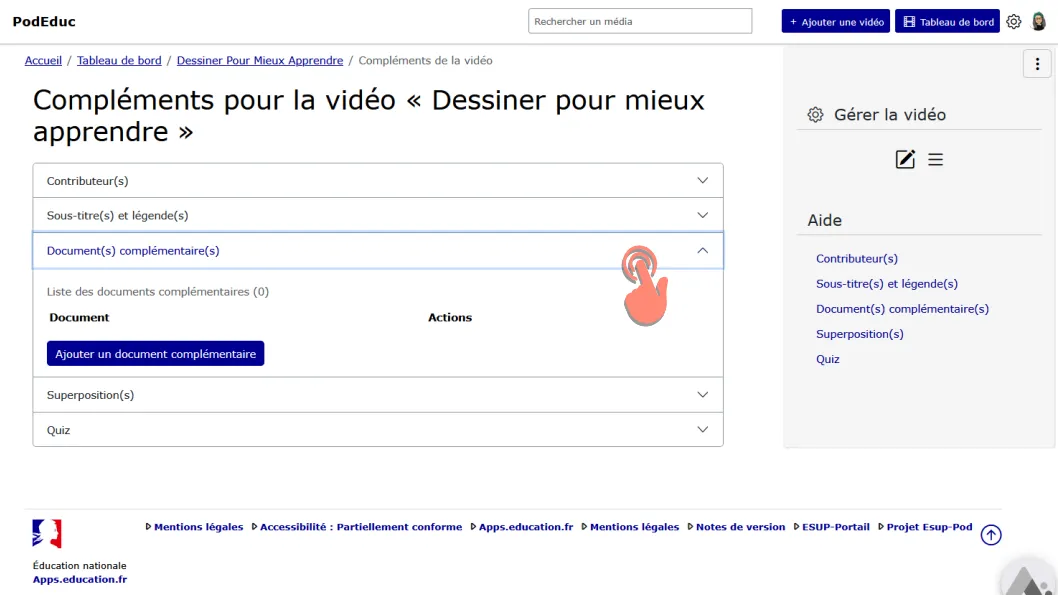Collapse the Document(s) complémentaire(s) section
Screen dimensions: 1058x595
click(x=378, y=250)
